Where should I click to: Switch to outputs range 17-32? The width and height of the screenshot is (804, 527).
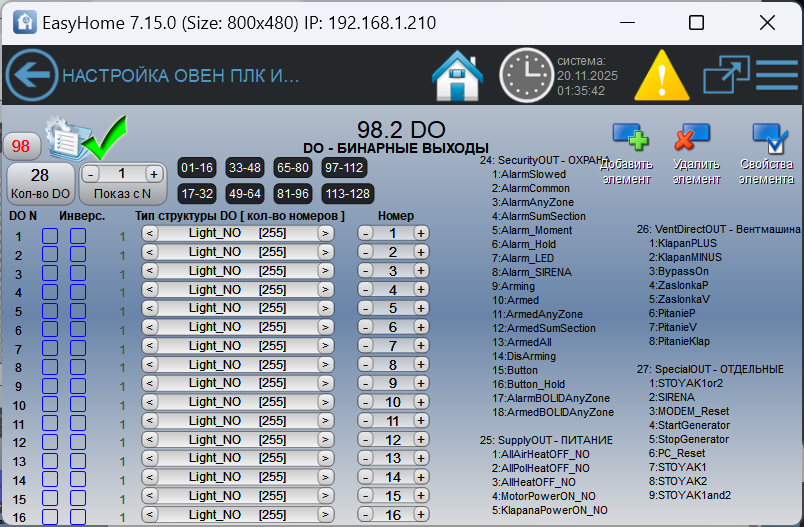[196, 193]
